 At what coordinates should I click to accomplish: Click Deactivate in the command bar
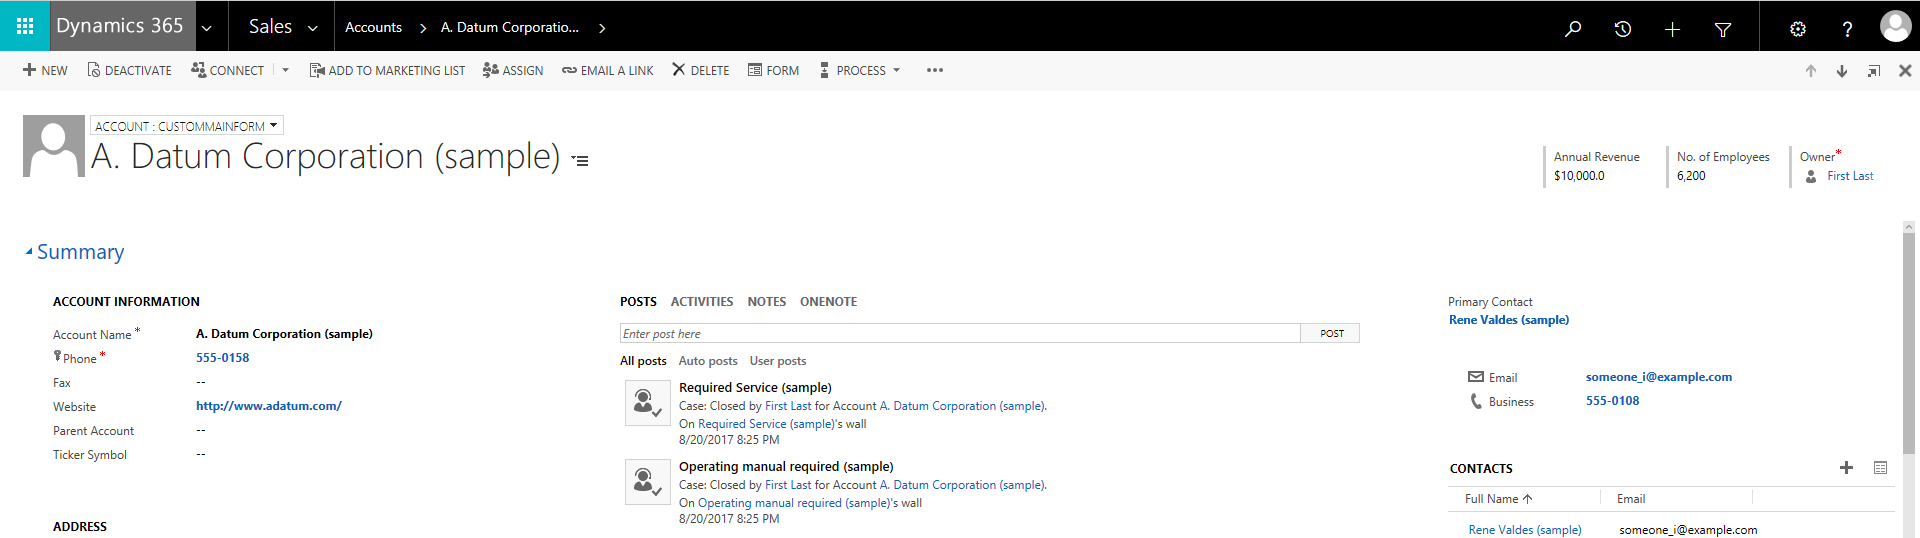(x=130, y=71)
